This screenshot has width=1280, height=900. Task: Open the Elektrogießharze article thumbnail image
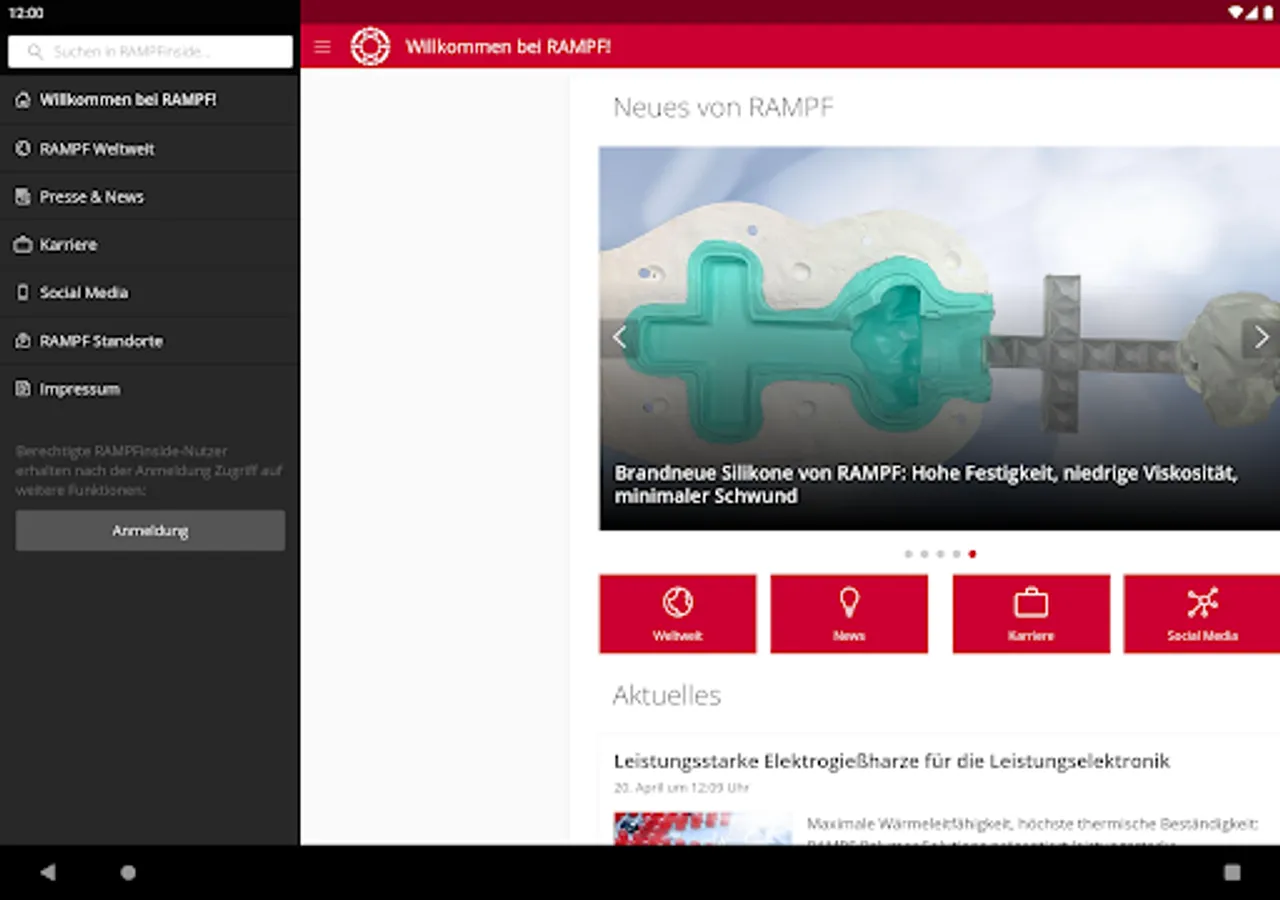[703, 828]
